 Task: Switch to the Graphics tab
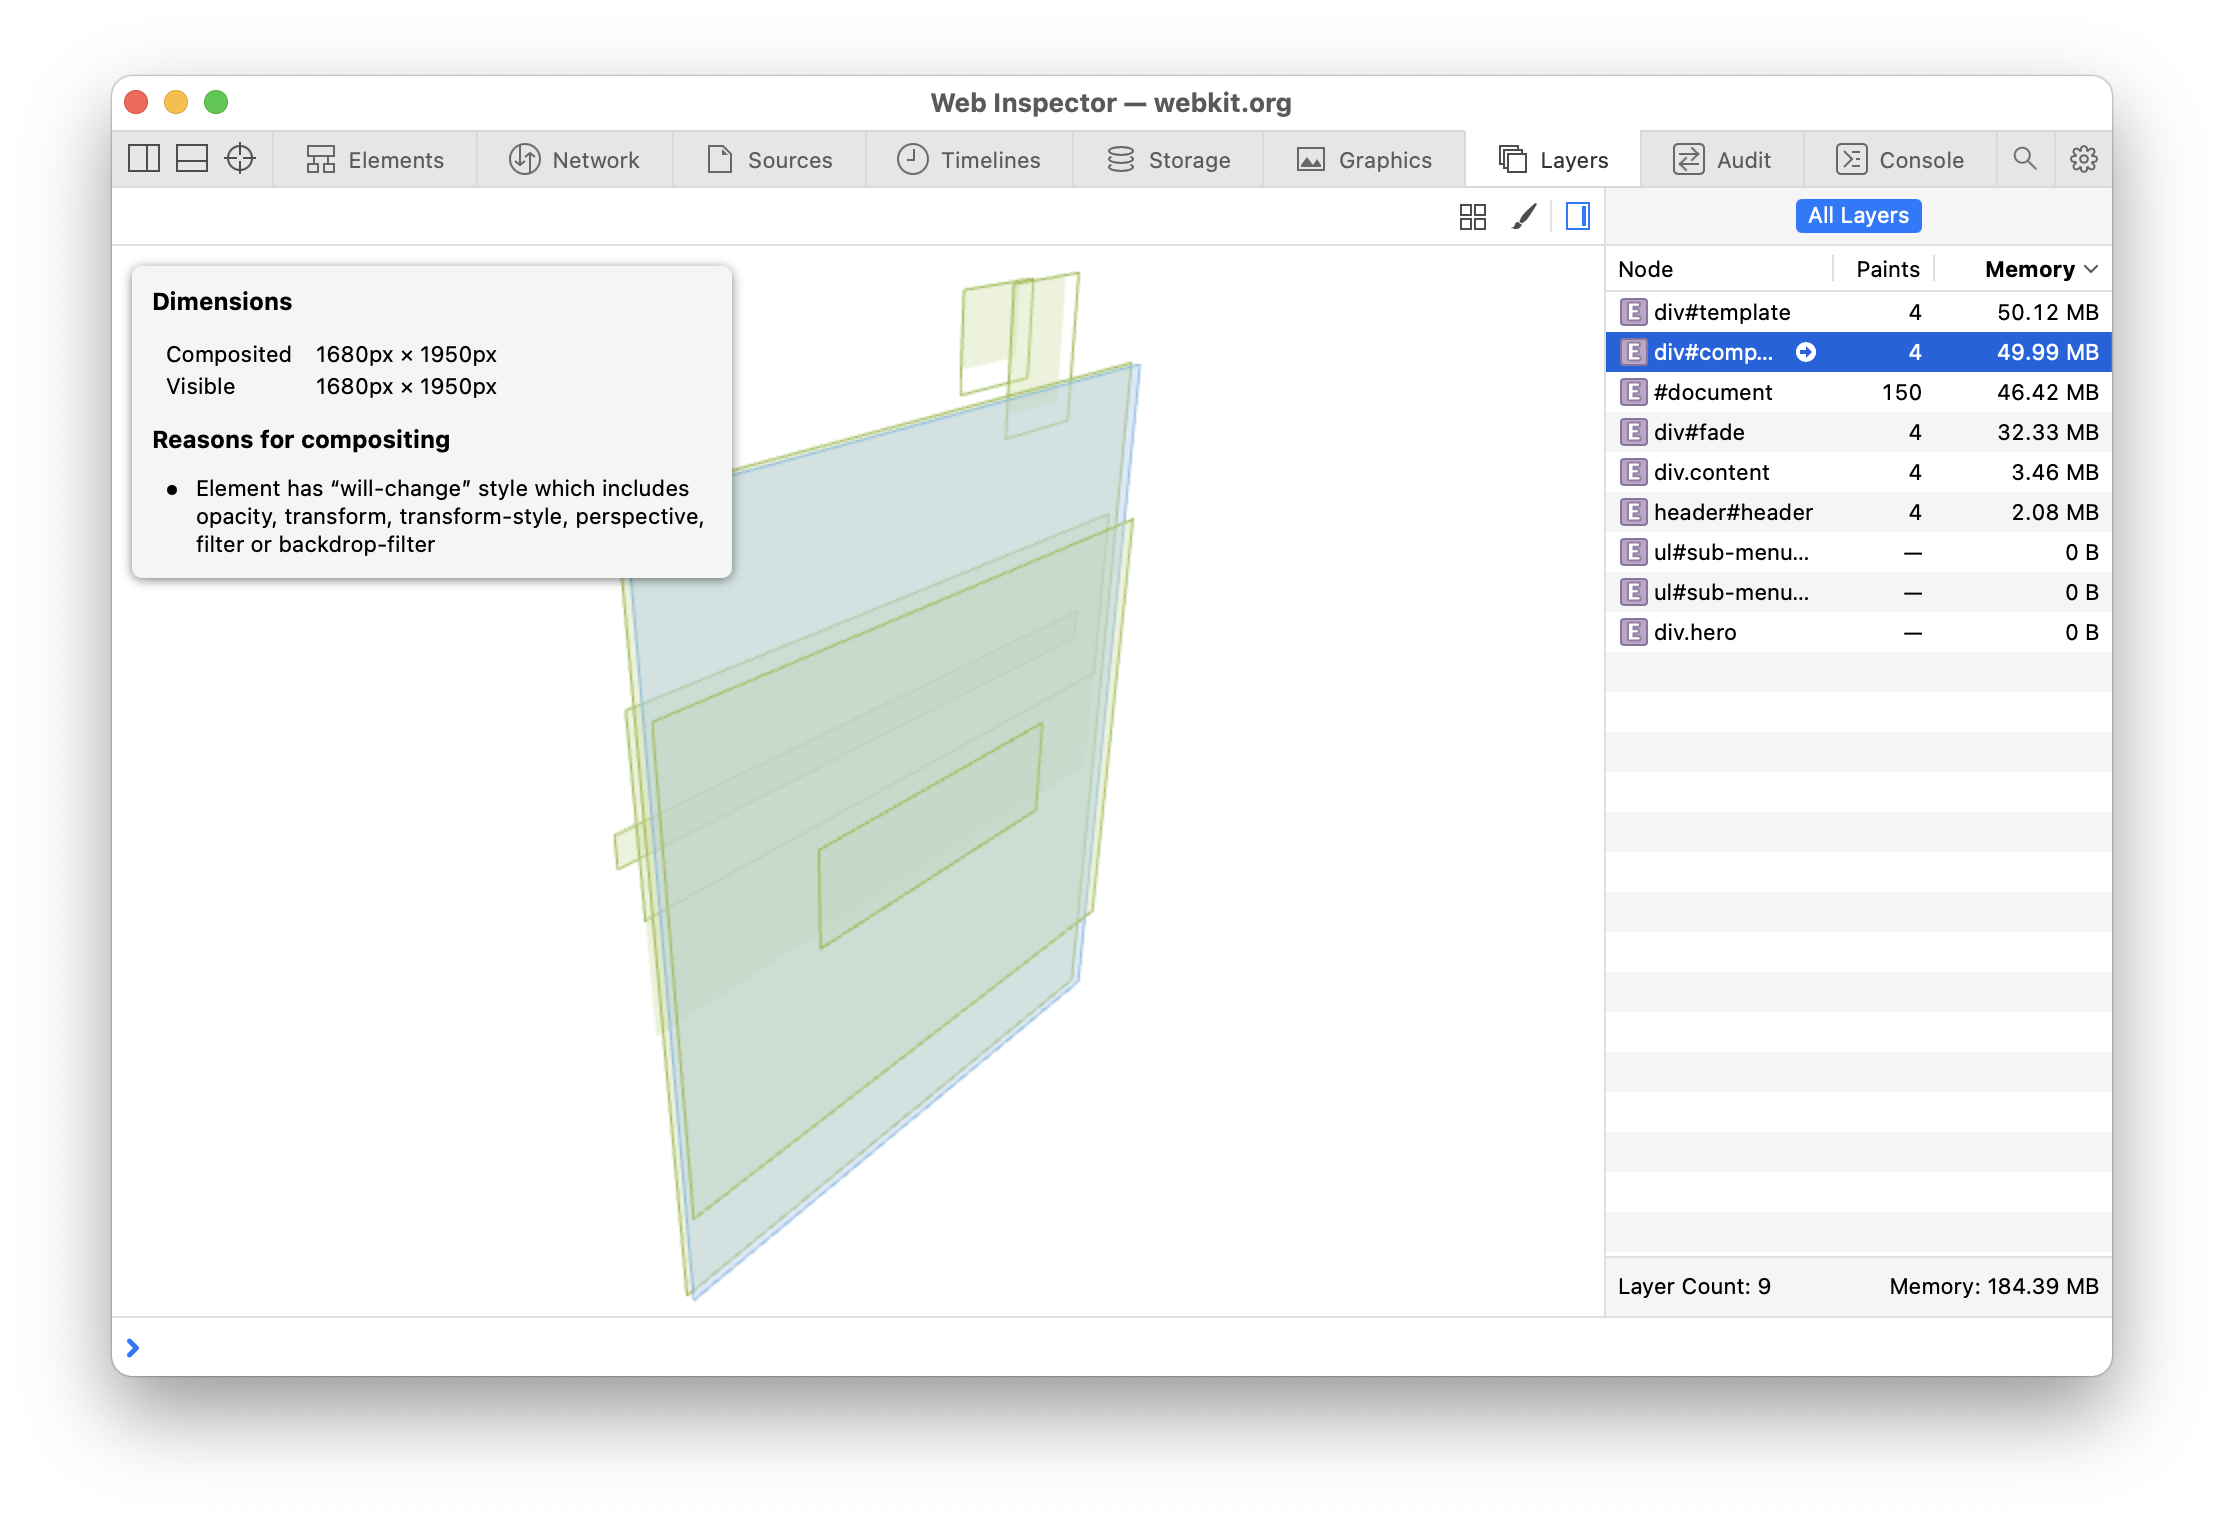point(1364,160)
